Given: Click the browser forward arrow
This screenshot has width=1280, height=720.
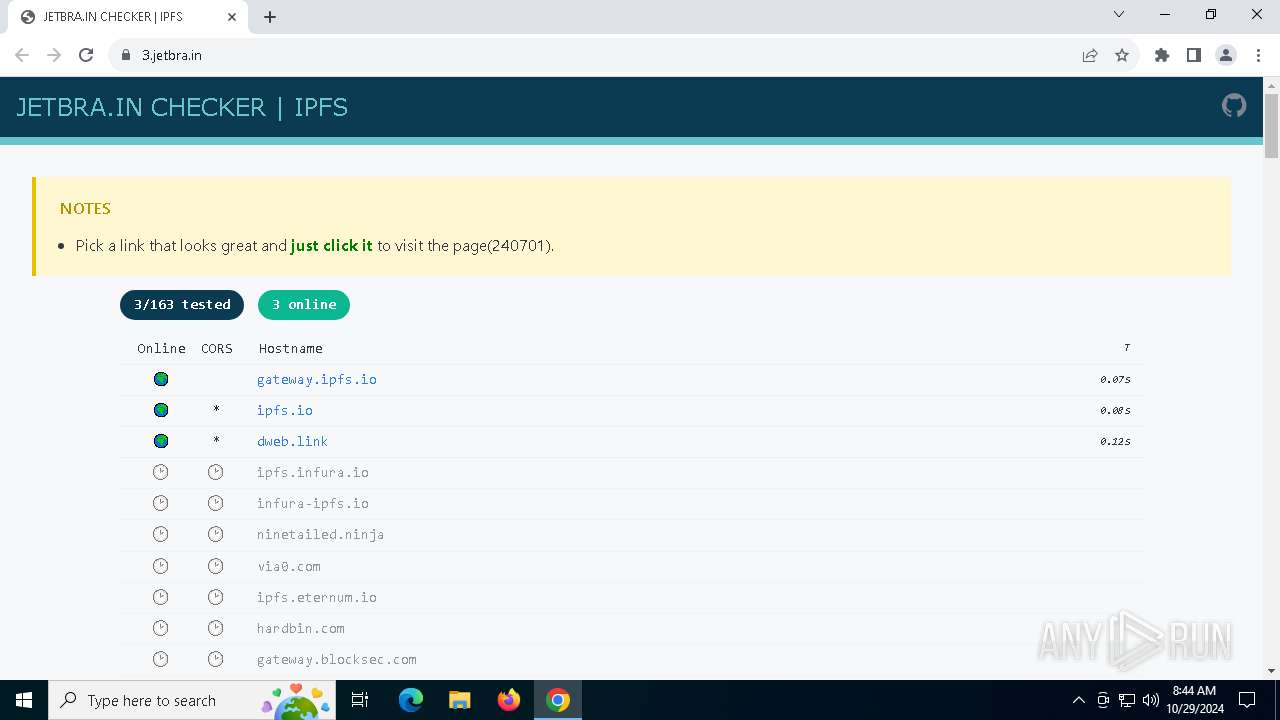Looking at the screenshot, I should 54,55.
